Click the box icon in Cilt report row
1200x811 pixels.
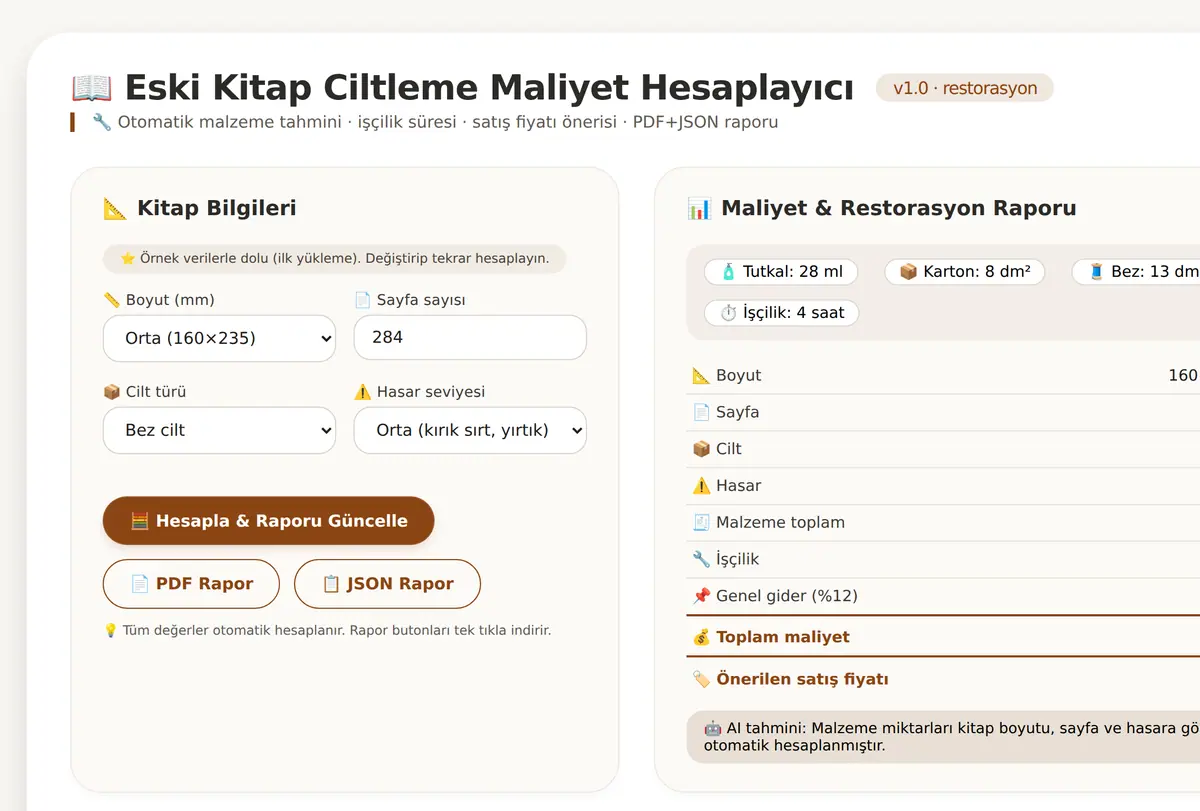pos(701,449)
